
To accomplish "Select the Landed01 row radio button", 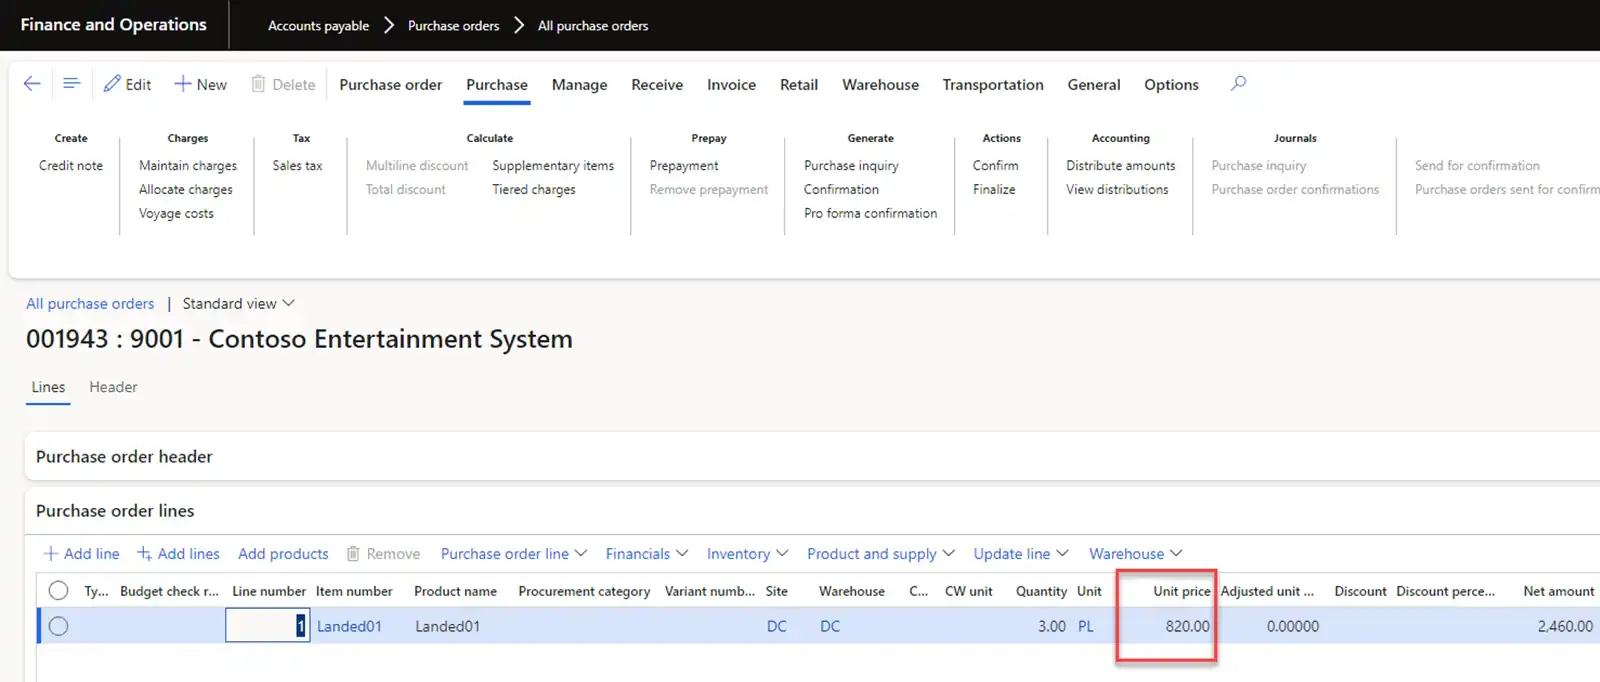I will (x=58, y=626).
